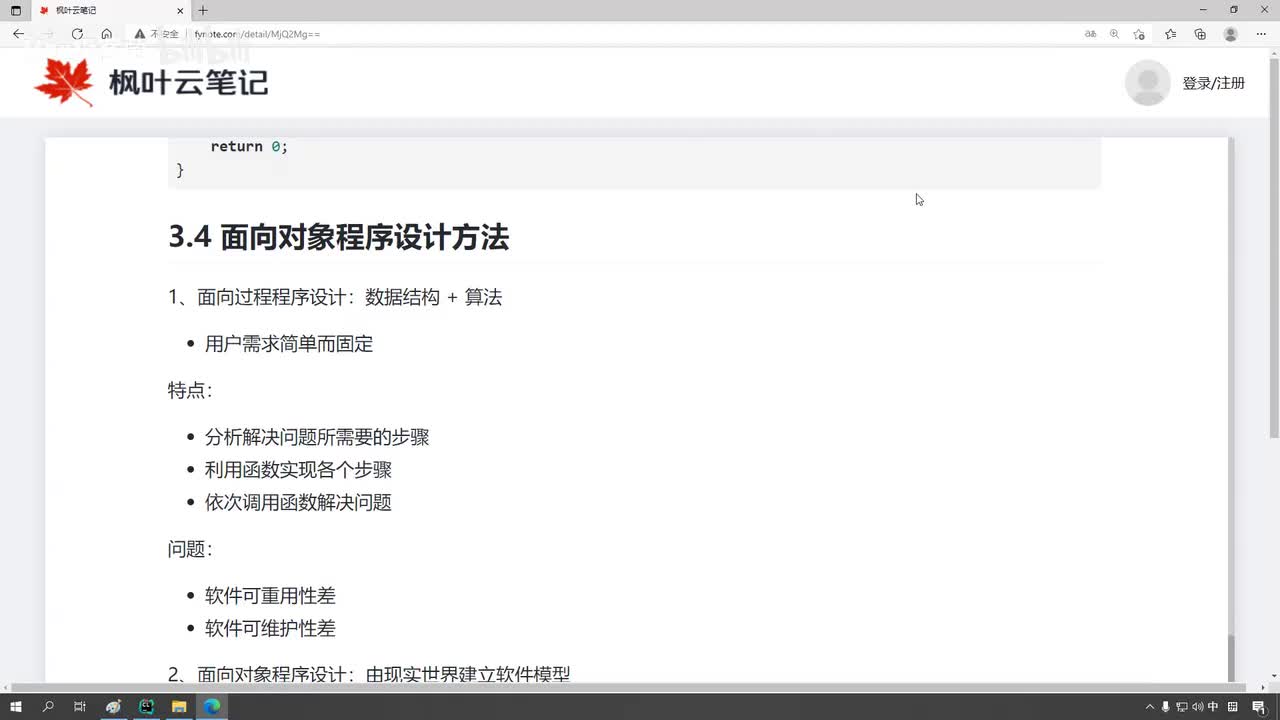Open the tab actions menu icon
This screenshot has height=720, width=1280.
(x=15, y=10)
